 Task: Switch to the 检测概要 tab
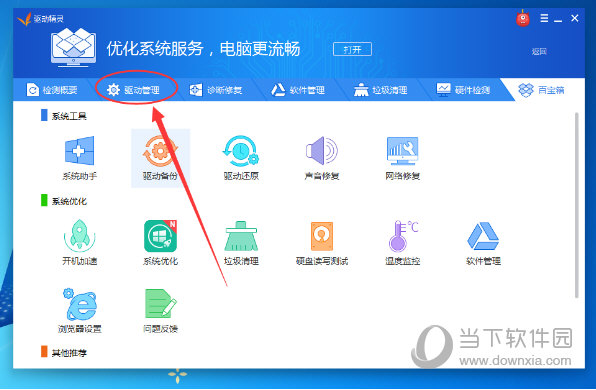tap(52, 90)
